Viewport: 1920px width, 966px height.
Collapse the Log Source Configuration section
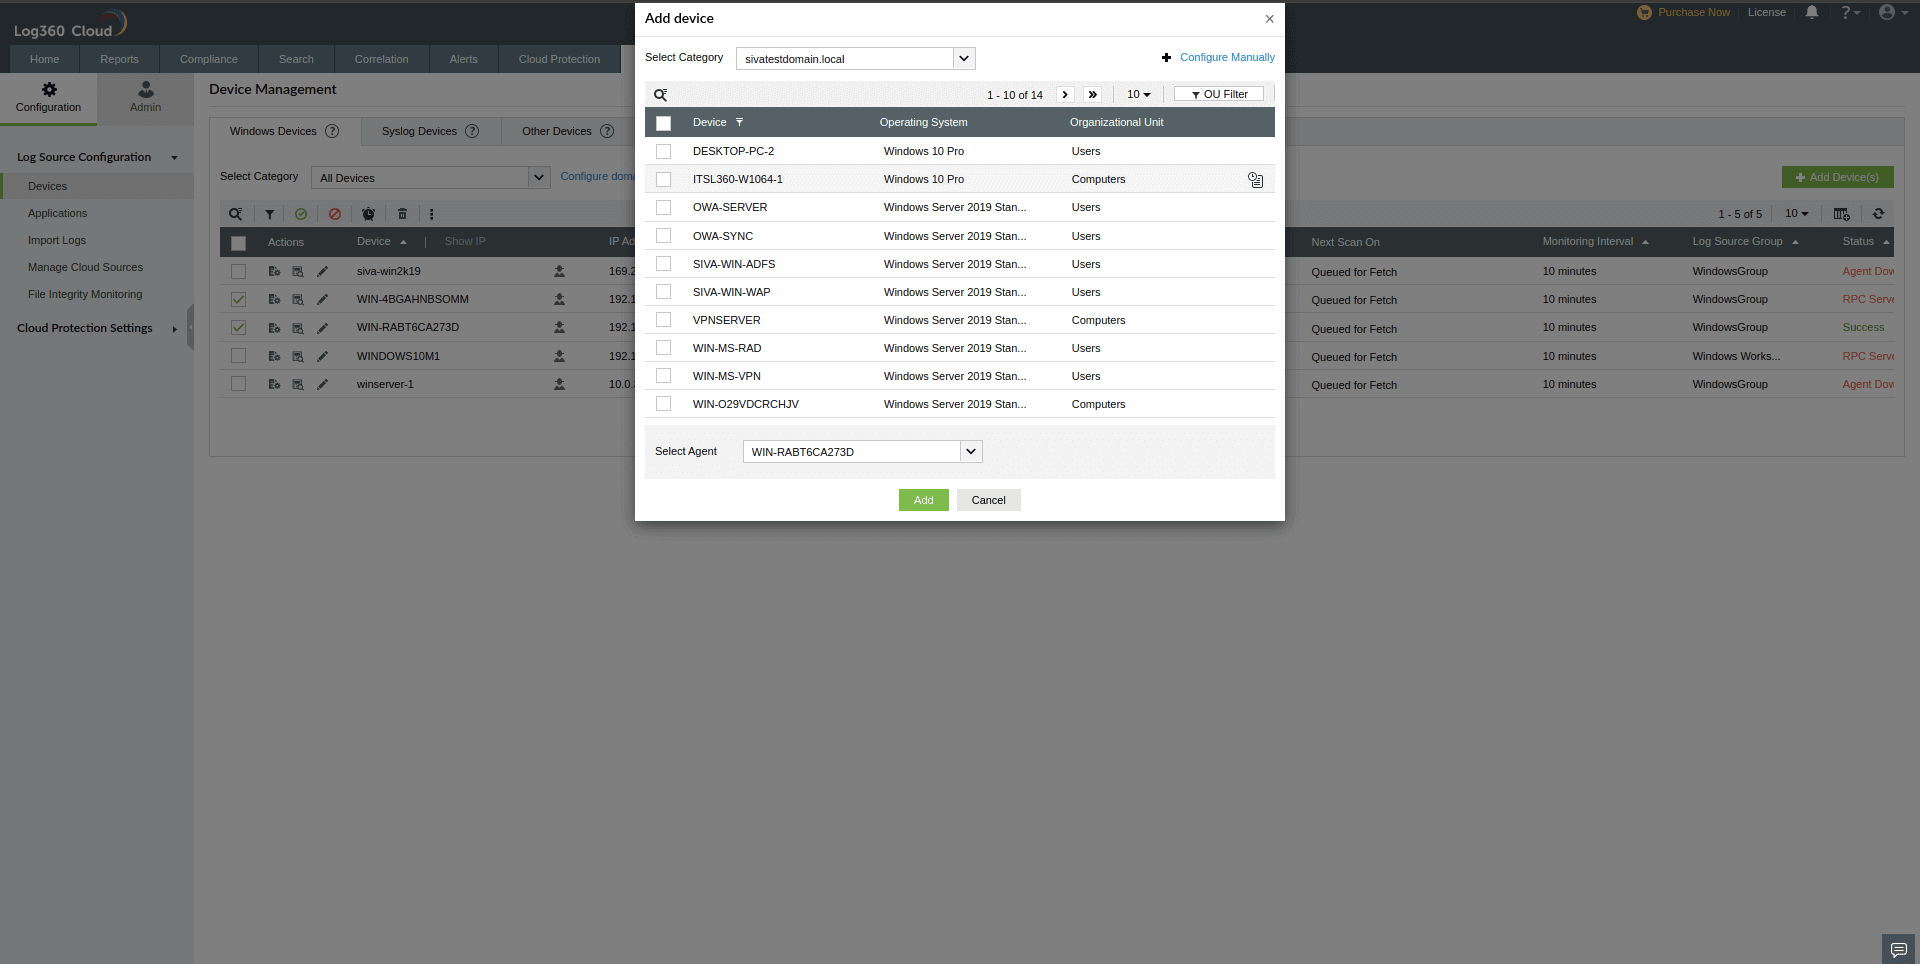click(x=174, y=158)
